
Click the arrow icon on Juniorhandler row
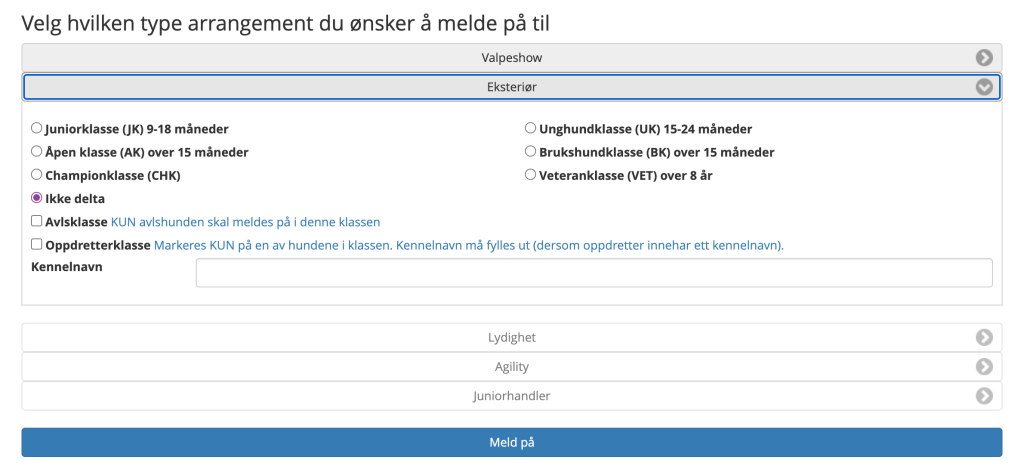[x=984, y=396]
